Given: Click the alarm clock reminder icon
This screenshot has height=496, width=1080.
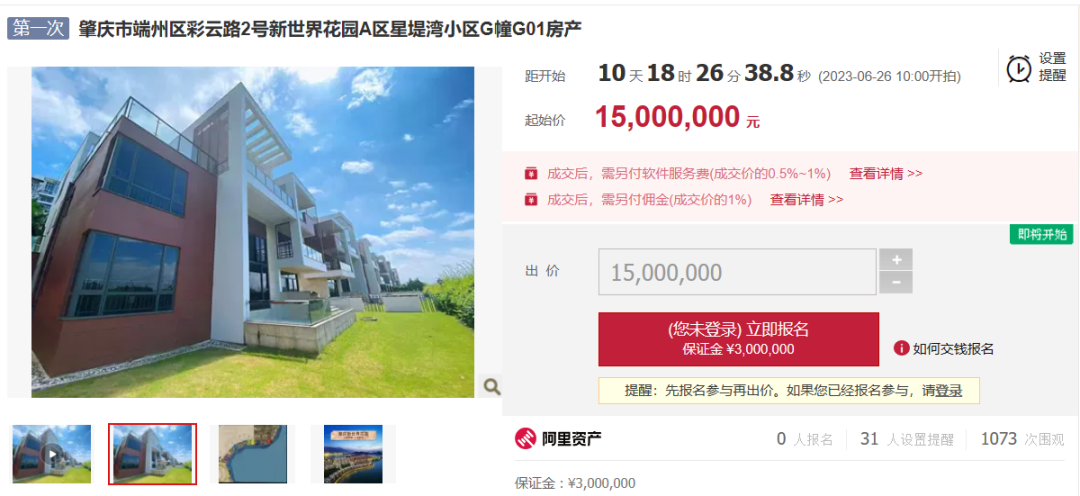Looking at the screenshot, I should [1019, 68].
